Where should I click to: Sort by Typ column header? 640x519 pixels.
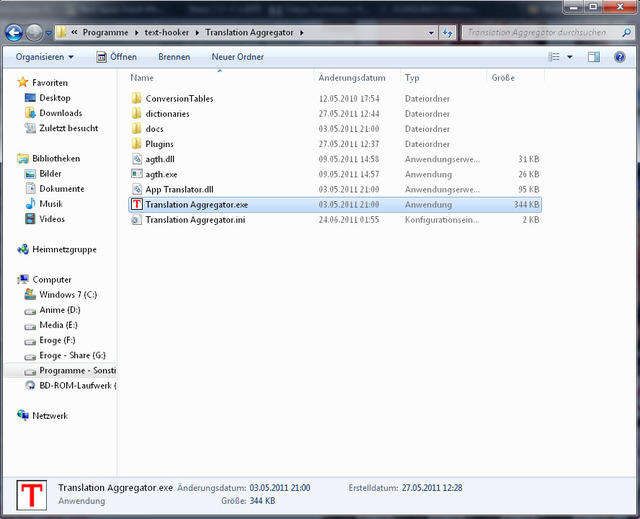pos(412,78)
